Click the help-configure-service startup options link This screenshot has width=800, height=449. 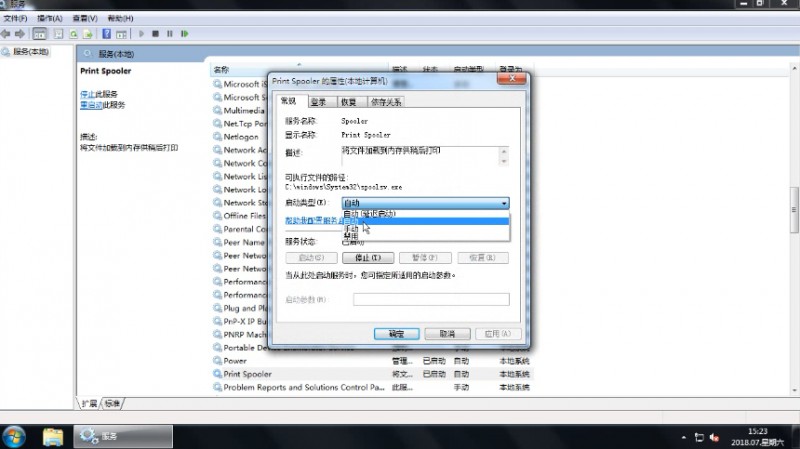click(314, 221)
